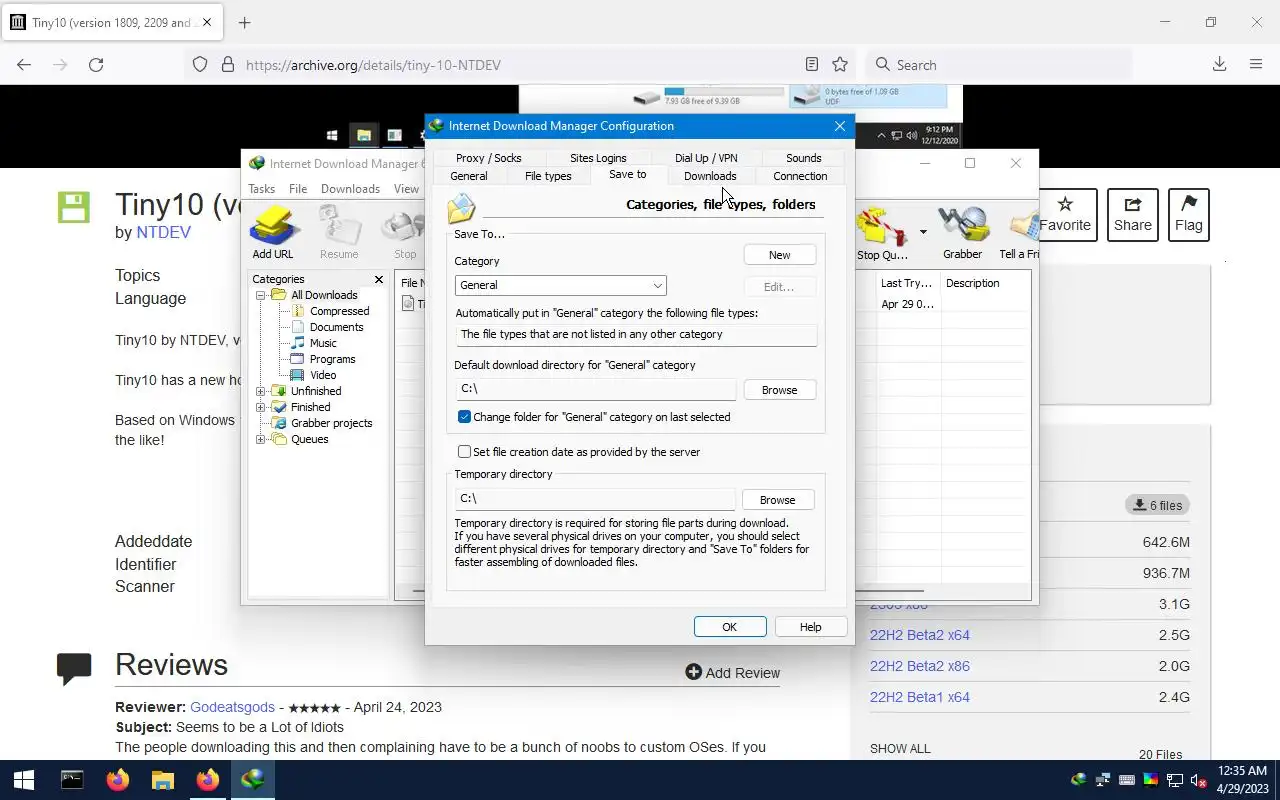1280x800 pixels.
Task: Expand the Unfinished tree node
Action: [x=261, y=391]
